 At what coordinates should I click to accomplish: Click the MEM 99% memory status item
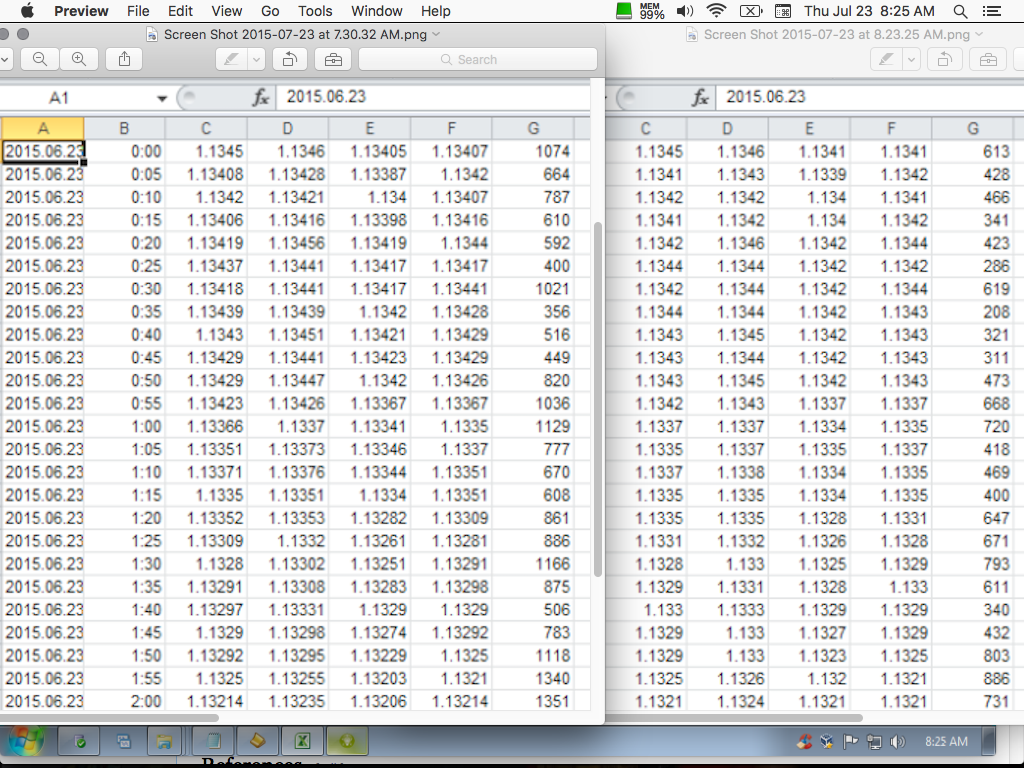tap(651, 11)
